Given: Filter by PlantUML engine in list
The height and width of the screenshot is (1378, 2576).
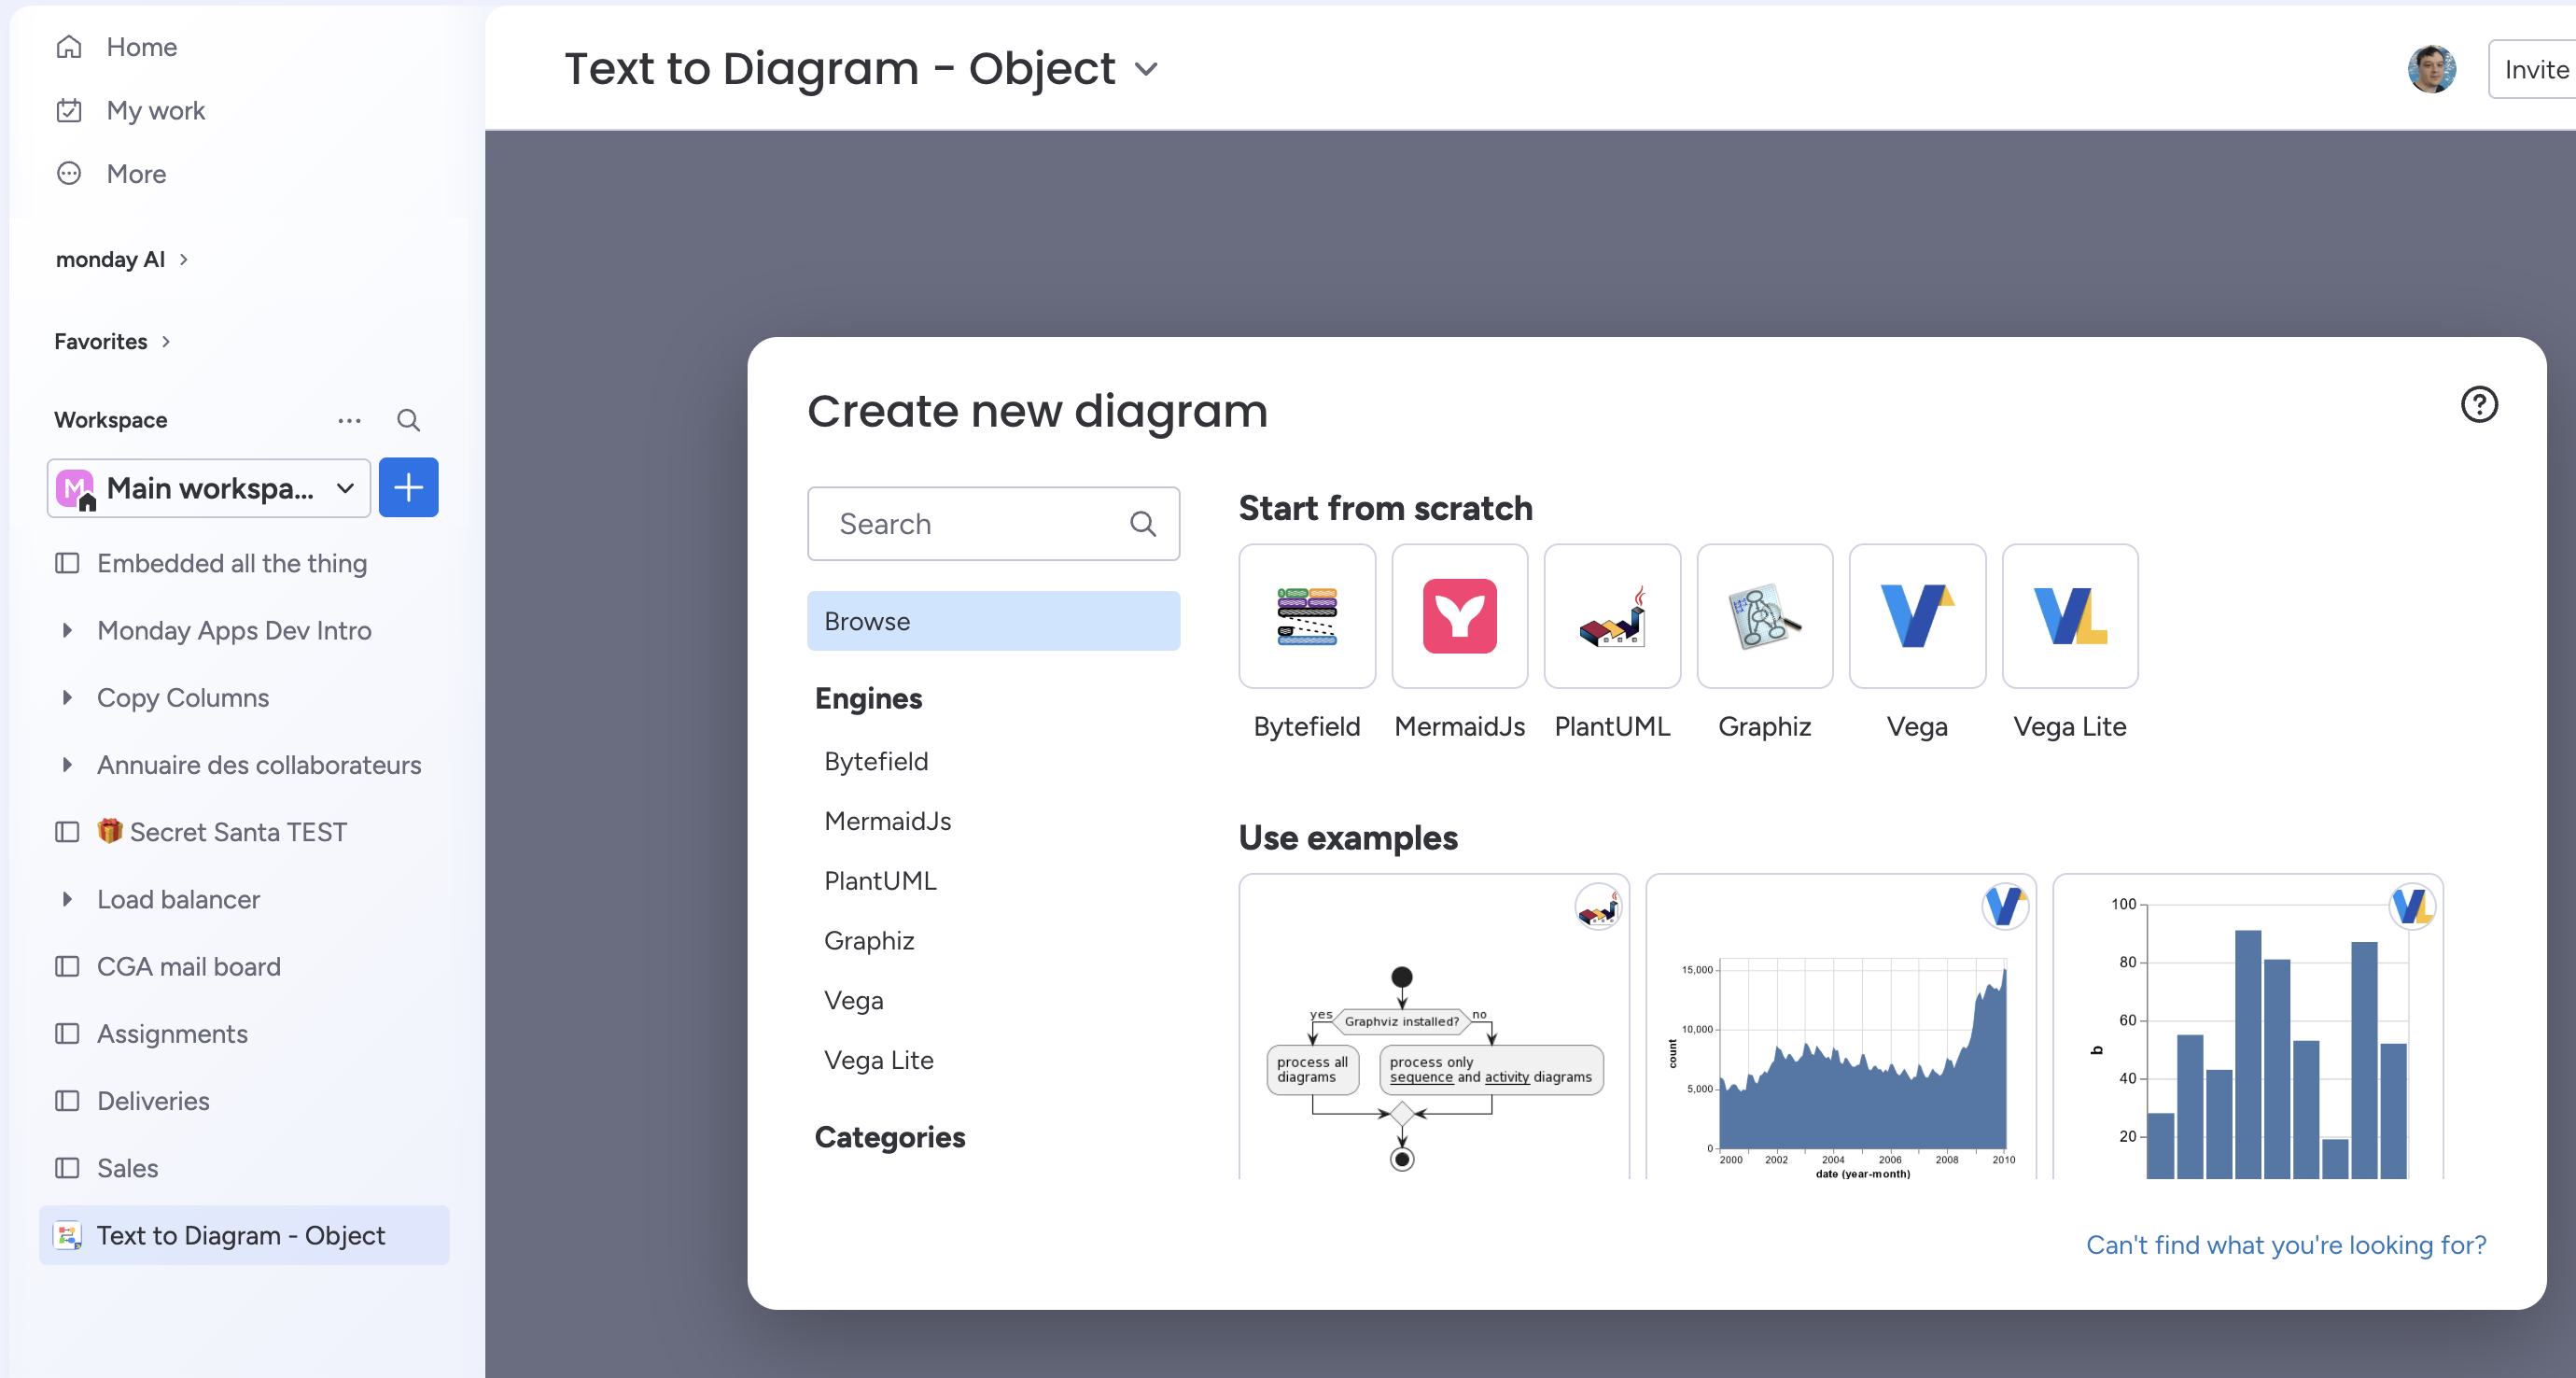Looking at the screenshot, I should pyautogui.click(x=880, y=881).
